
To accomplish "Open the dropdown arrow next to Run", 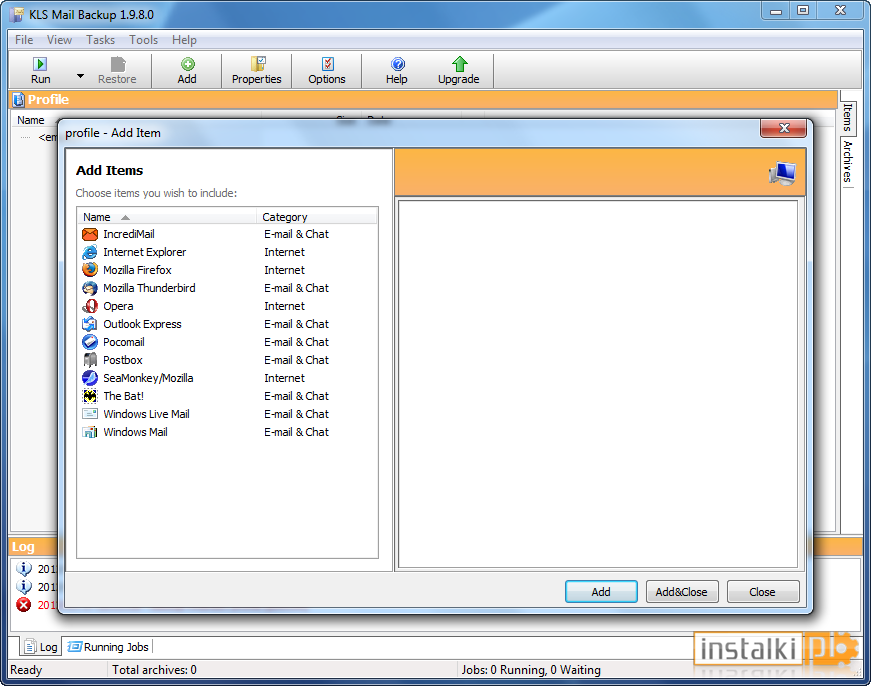I will click(x=81, y=76).
